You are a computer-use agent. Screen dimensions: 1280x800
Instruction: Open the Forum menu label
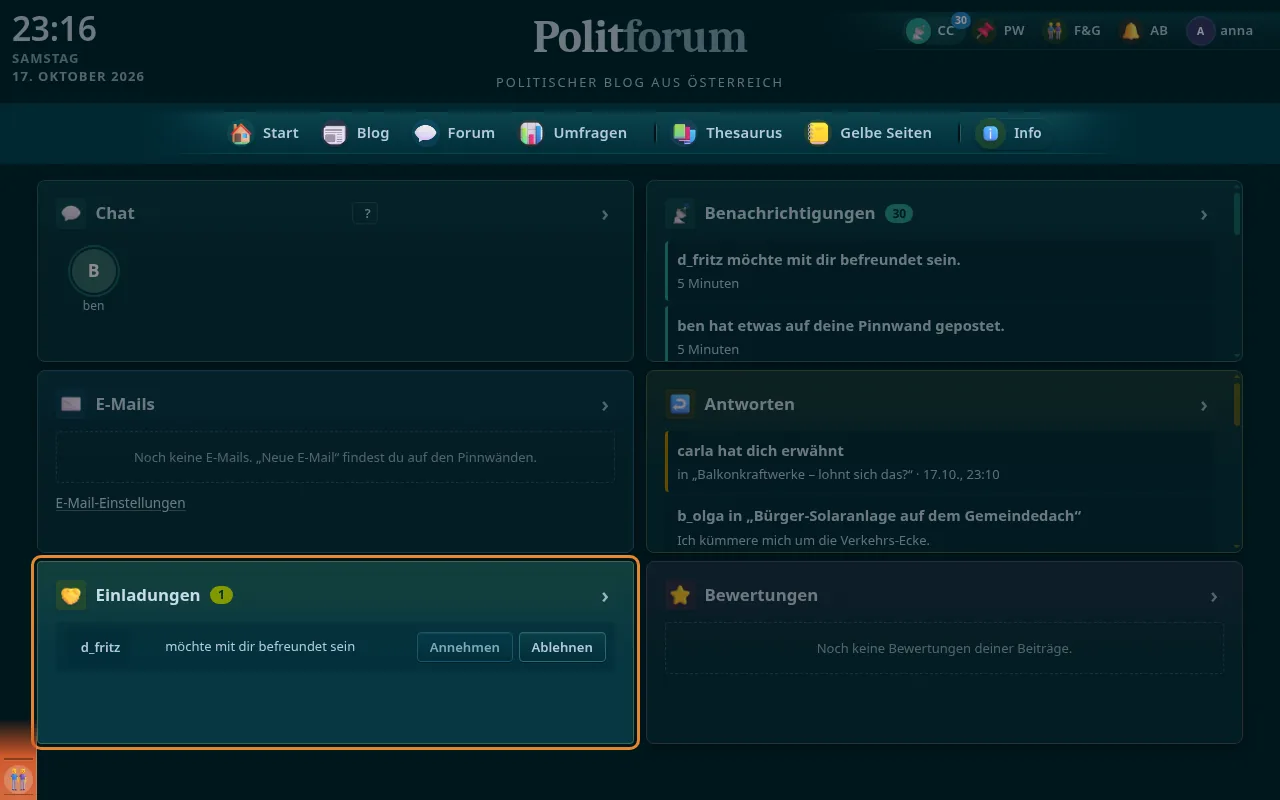point(471,133)
